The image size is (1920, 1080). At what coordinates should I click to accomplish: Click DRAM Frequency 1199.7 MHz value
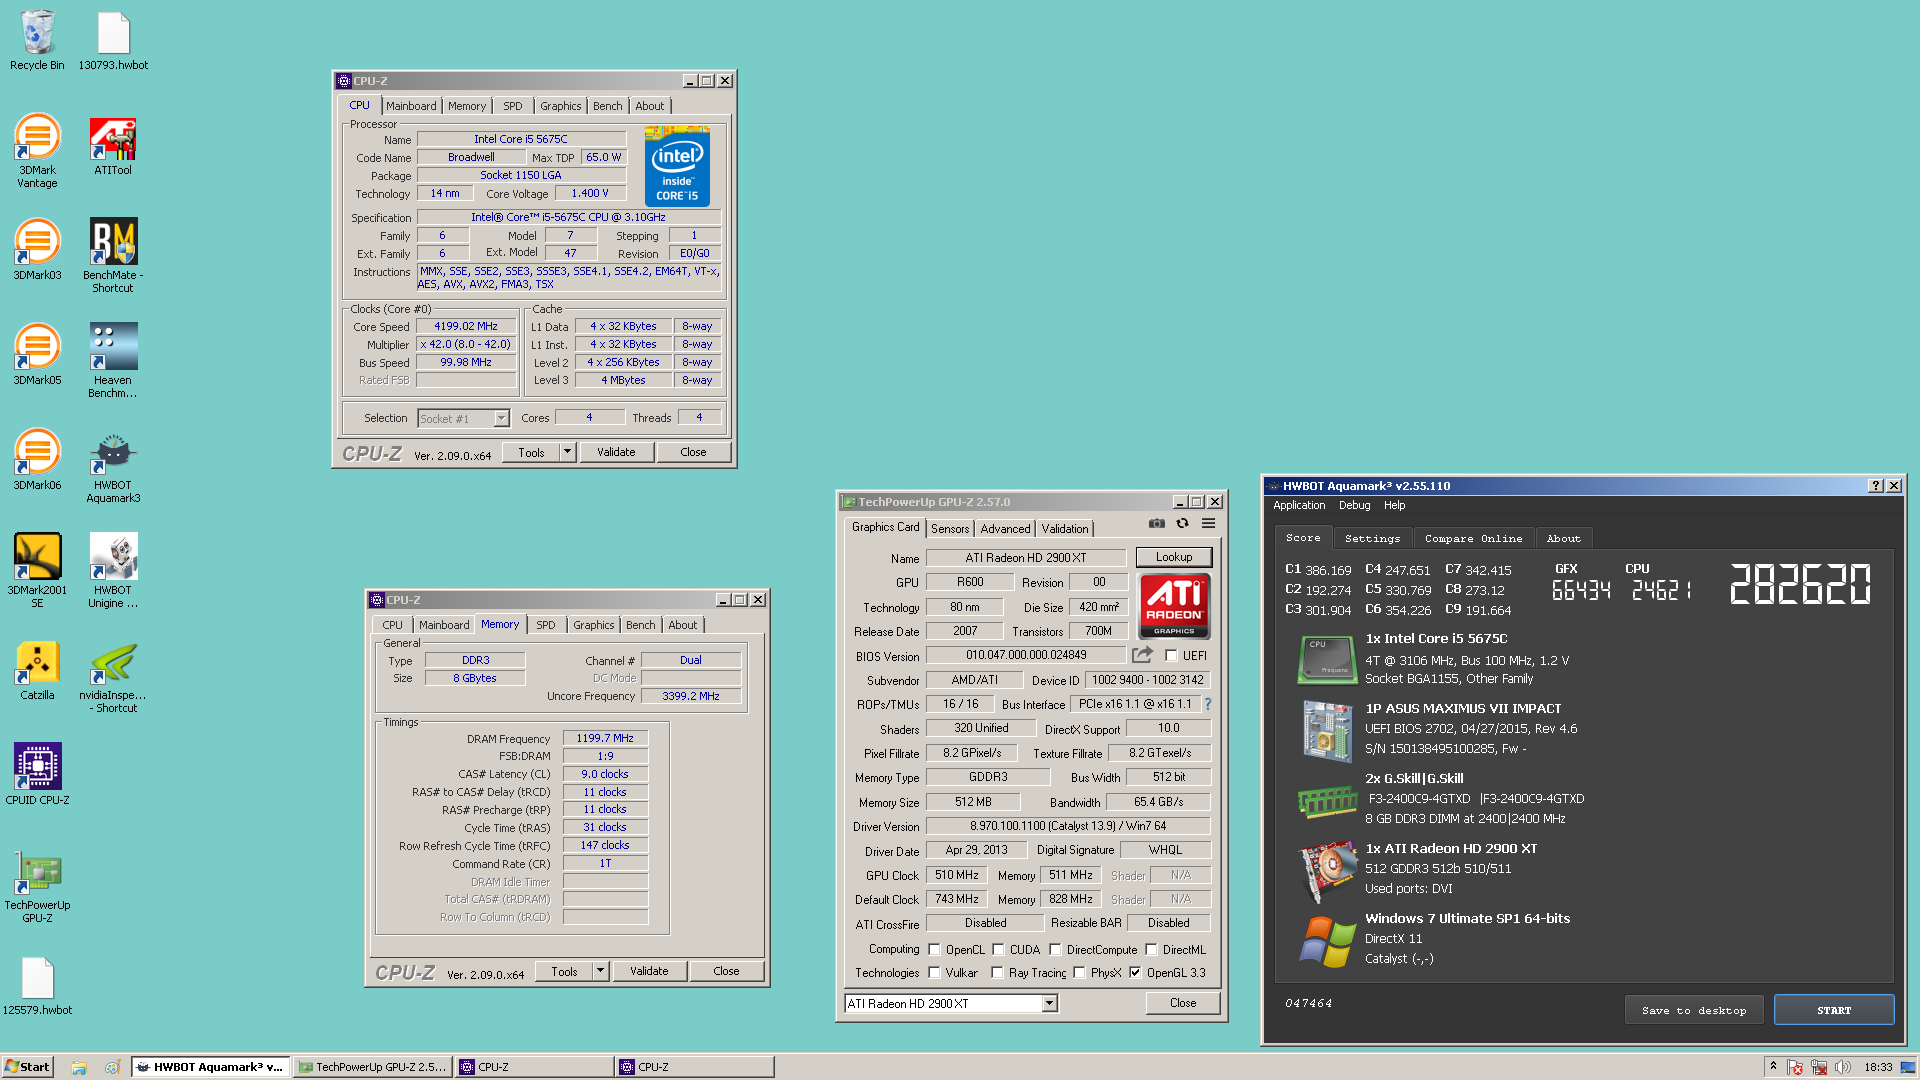pos(605,738)
